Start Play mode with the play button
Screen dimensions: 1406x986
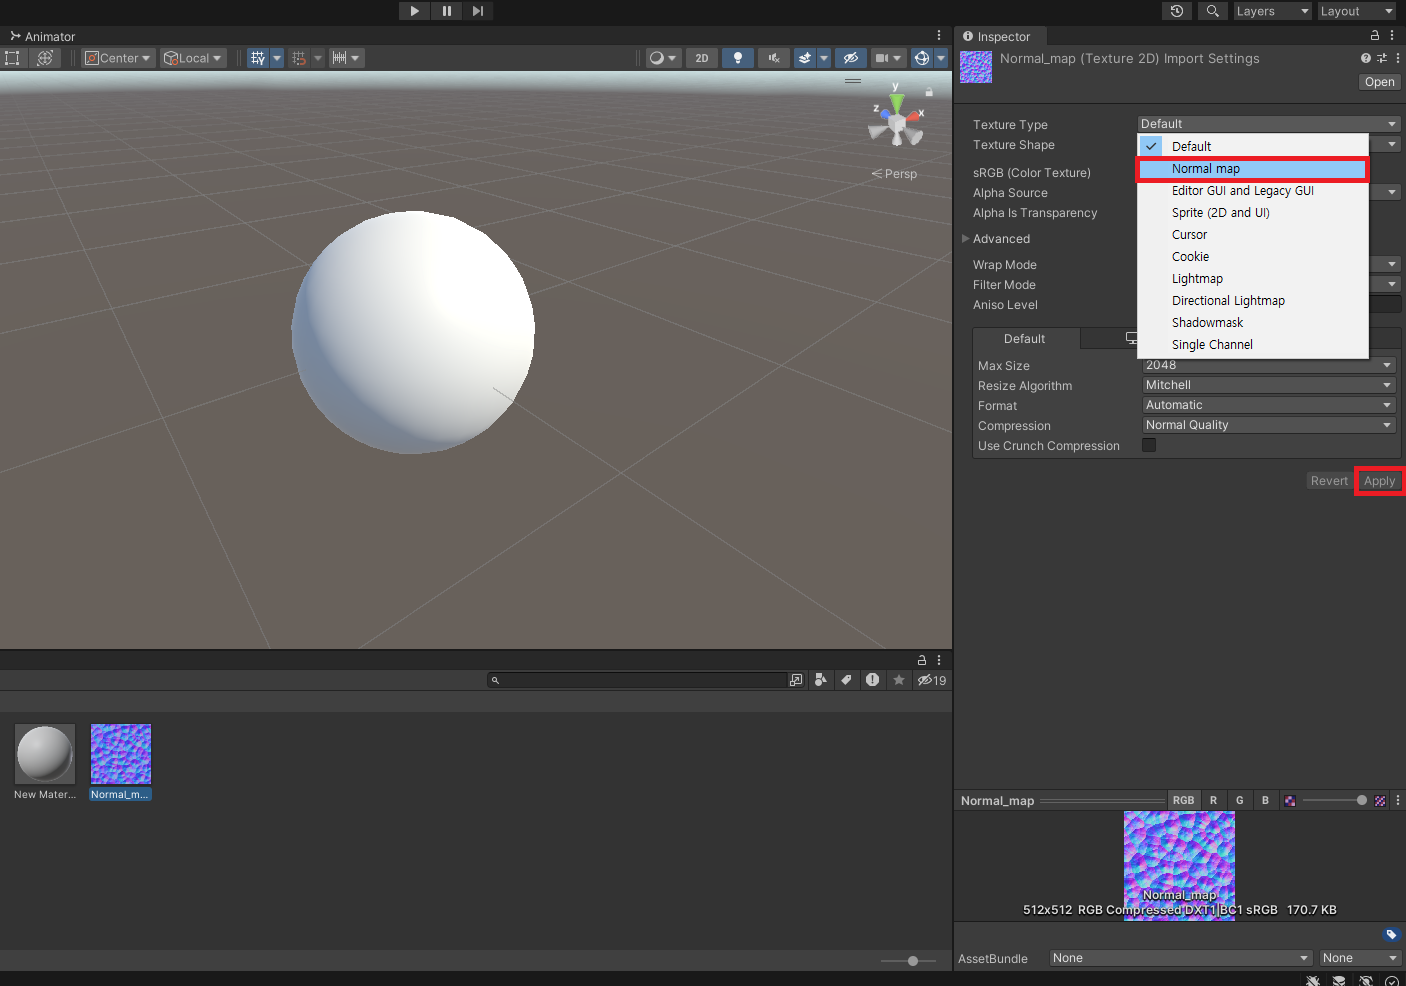point(414,11)
